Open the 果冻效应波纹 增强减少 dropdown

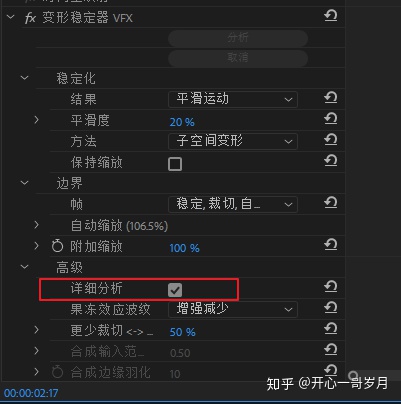pos(233,309)
